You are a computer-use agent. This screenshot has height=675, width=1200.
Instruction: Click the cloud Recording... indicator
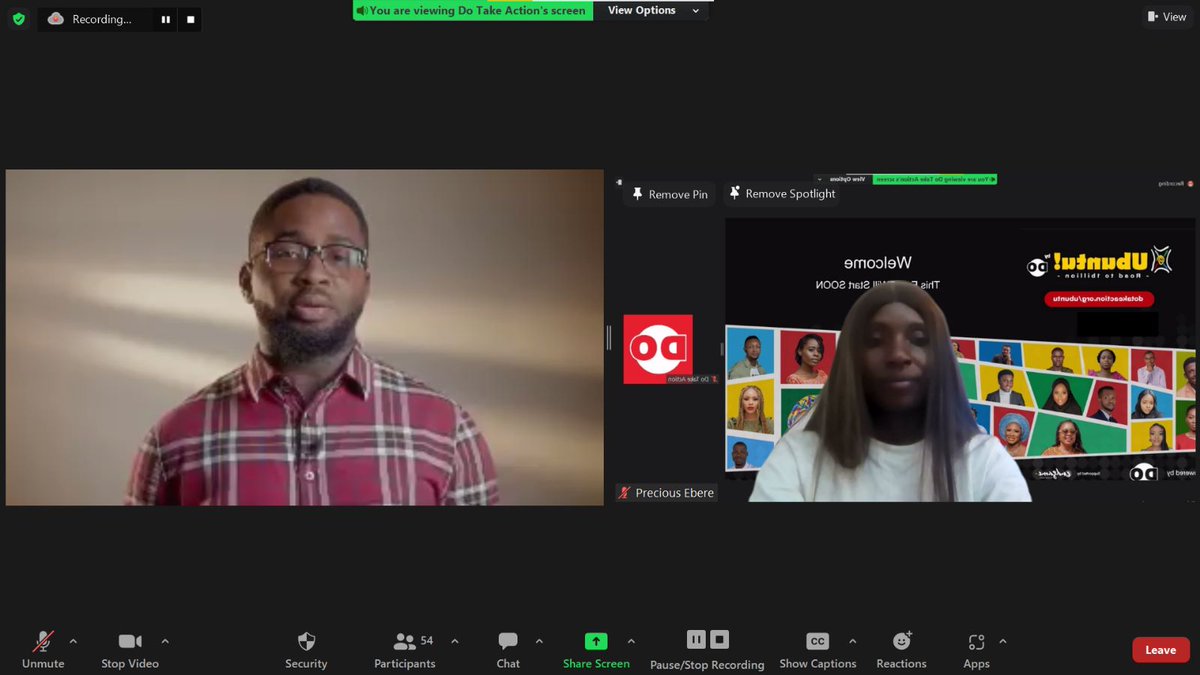coord(90,19)
